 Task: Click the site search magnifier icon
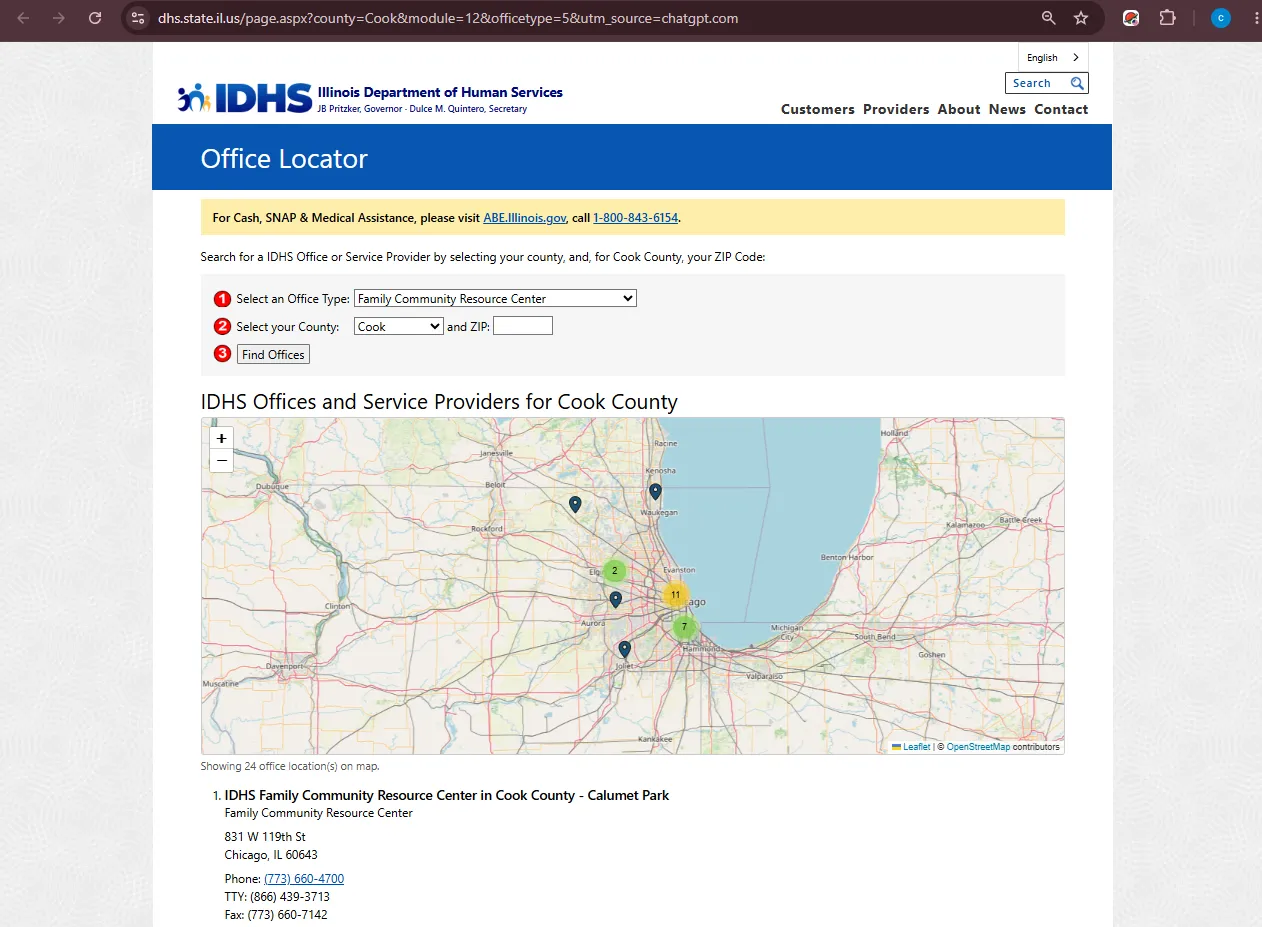pyautogui.click(x=1077, y=83)
